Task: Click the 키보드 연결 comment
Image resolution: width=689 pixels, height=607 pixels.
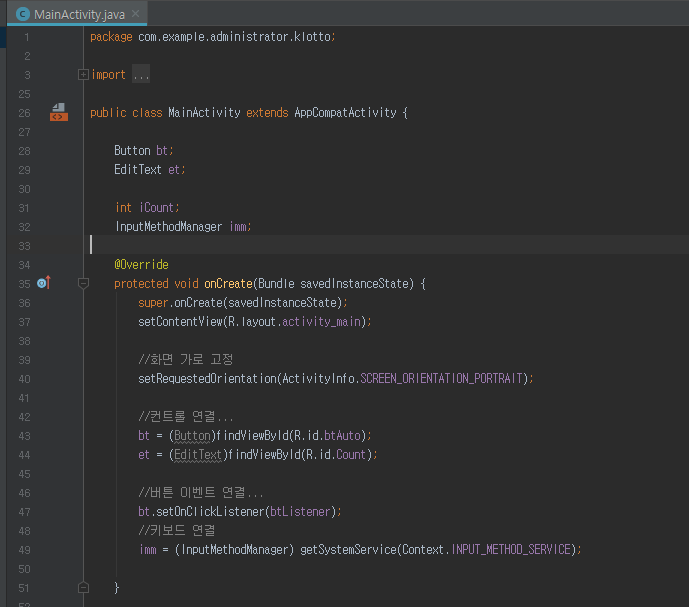Action: [x=177, y=531]
